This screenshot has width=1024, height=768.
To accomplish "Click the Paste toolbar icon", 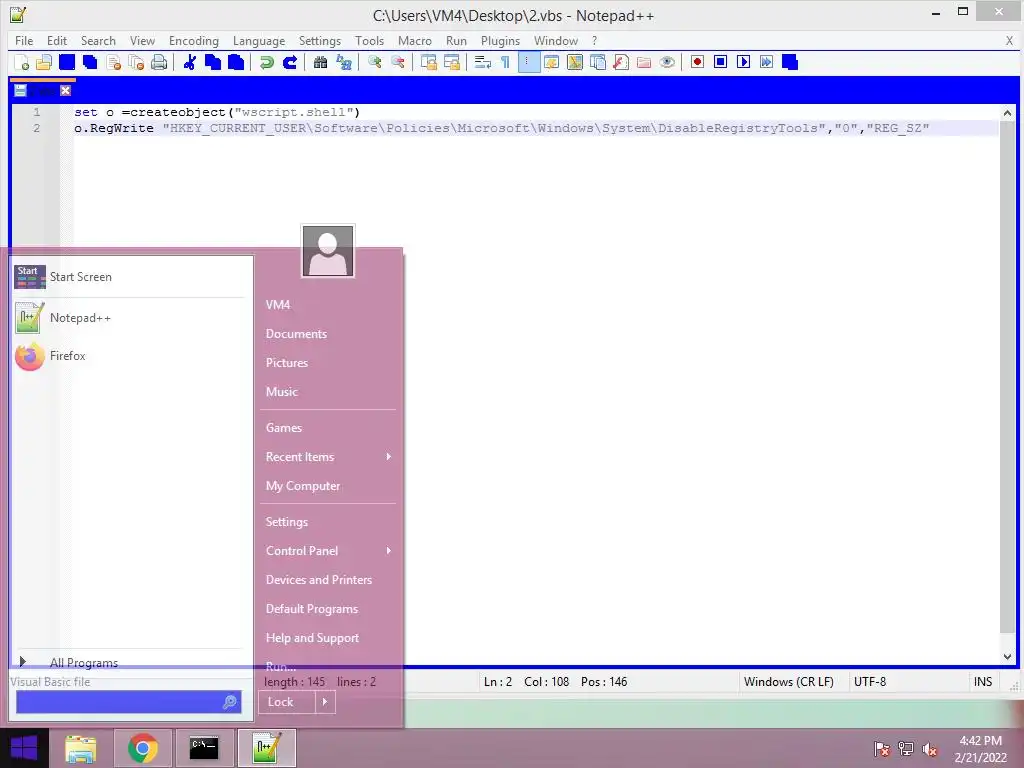I will (235, 62).
